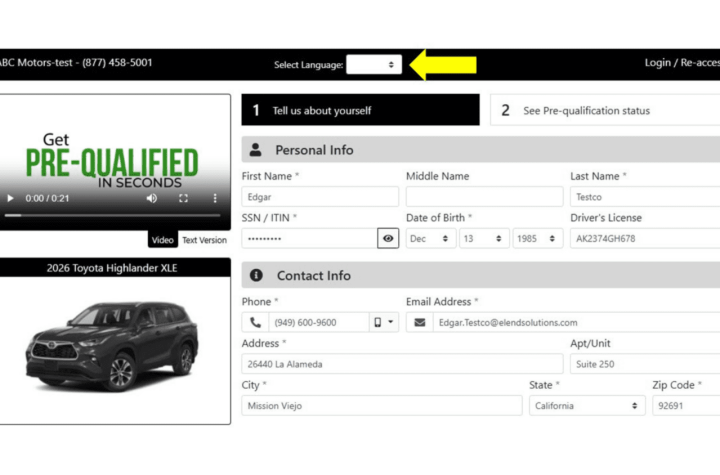Screen dimensions: 720x475
Task: Expand the birth month Dec dropdown
Action: (x=430, y=239)
